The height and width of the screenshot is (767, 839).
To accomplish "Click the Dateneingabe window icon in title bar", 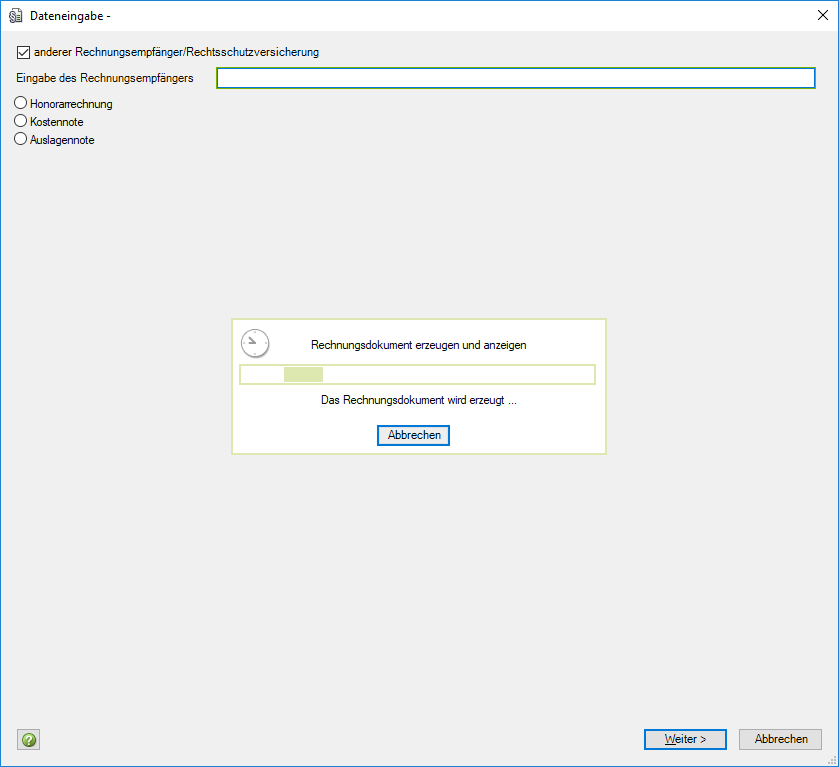I will click(16, 15).
